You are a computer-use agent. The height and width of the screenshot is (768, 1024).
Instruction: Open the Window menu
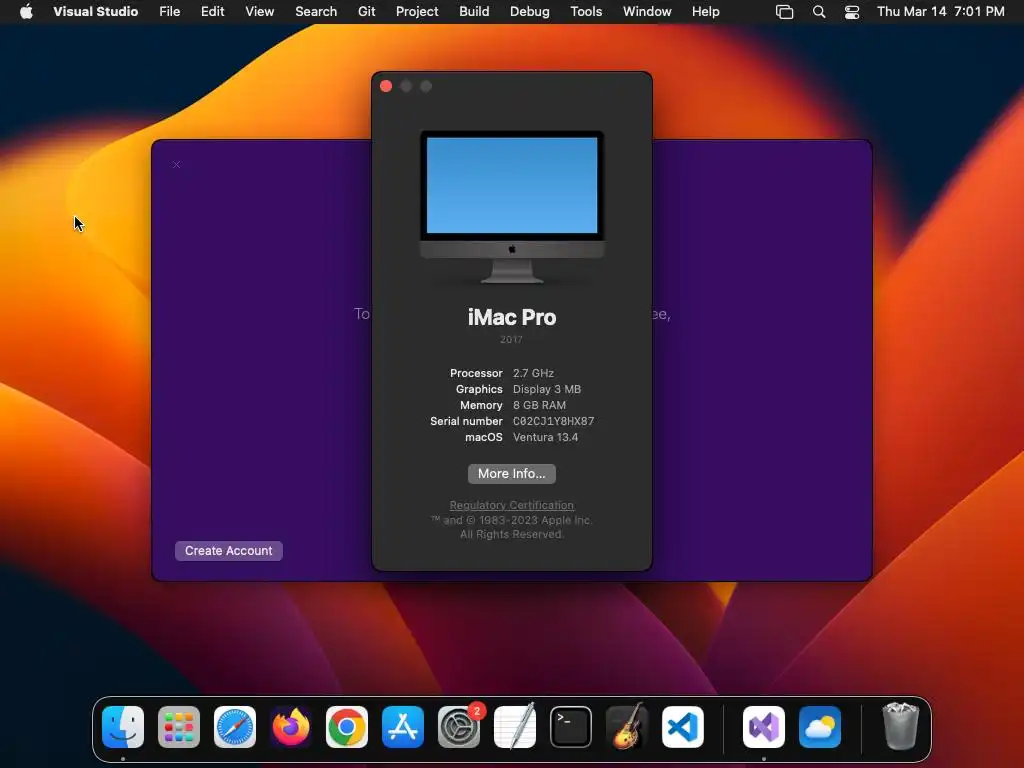pyautogui.click(x=647, y=11)
